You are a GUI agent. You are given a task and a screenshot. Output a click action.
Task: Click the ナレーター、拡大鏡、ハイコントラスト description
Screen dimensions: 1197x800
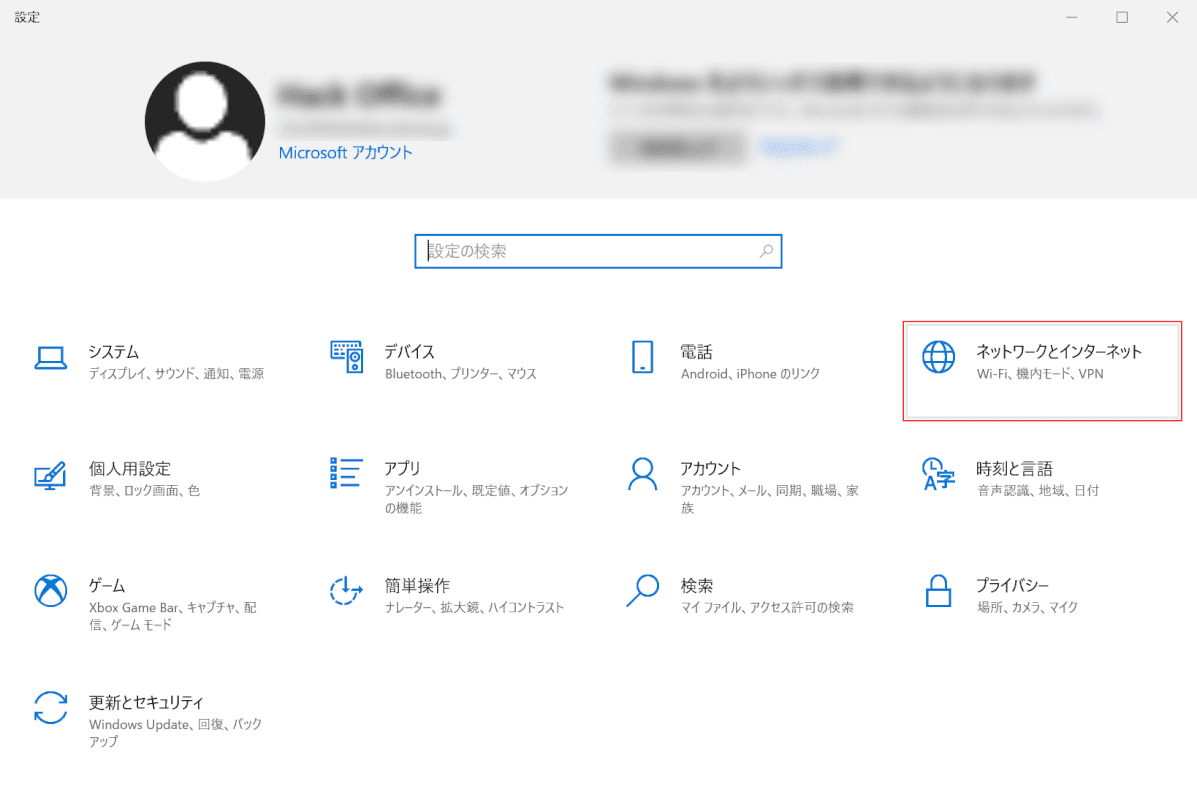(474, 608)
